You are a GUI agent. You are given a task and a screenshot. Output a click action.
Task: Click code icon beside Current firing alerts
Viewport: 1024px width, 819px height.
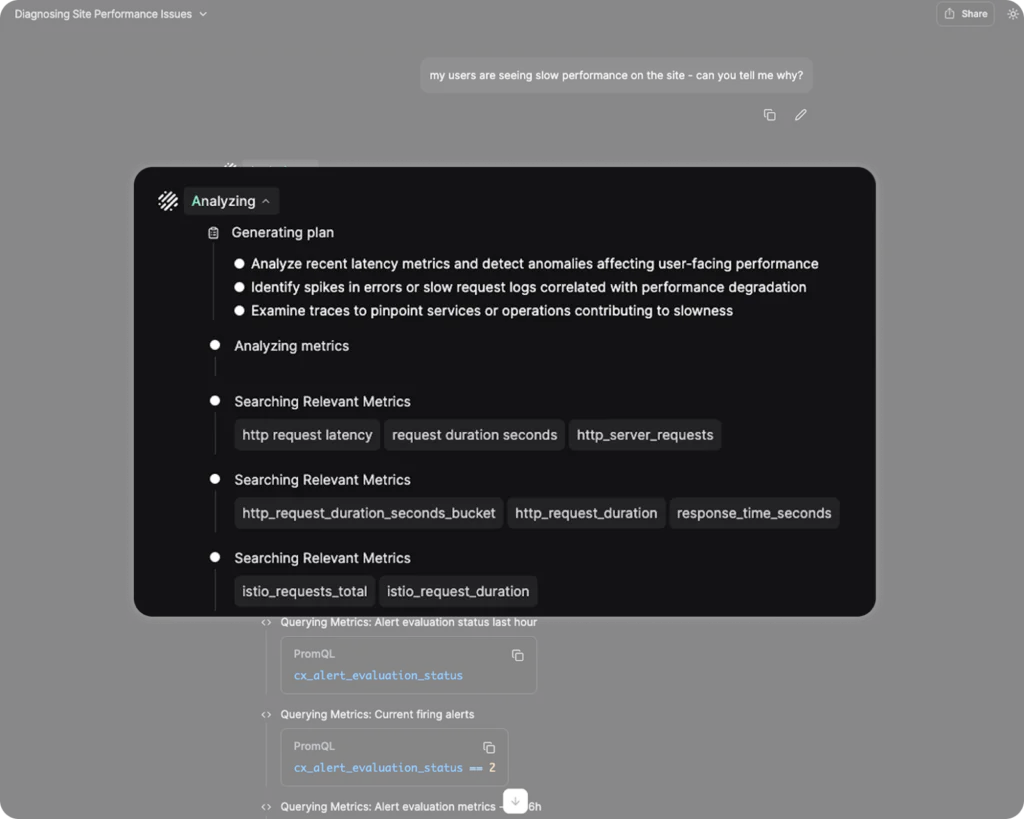click(266, 714)
